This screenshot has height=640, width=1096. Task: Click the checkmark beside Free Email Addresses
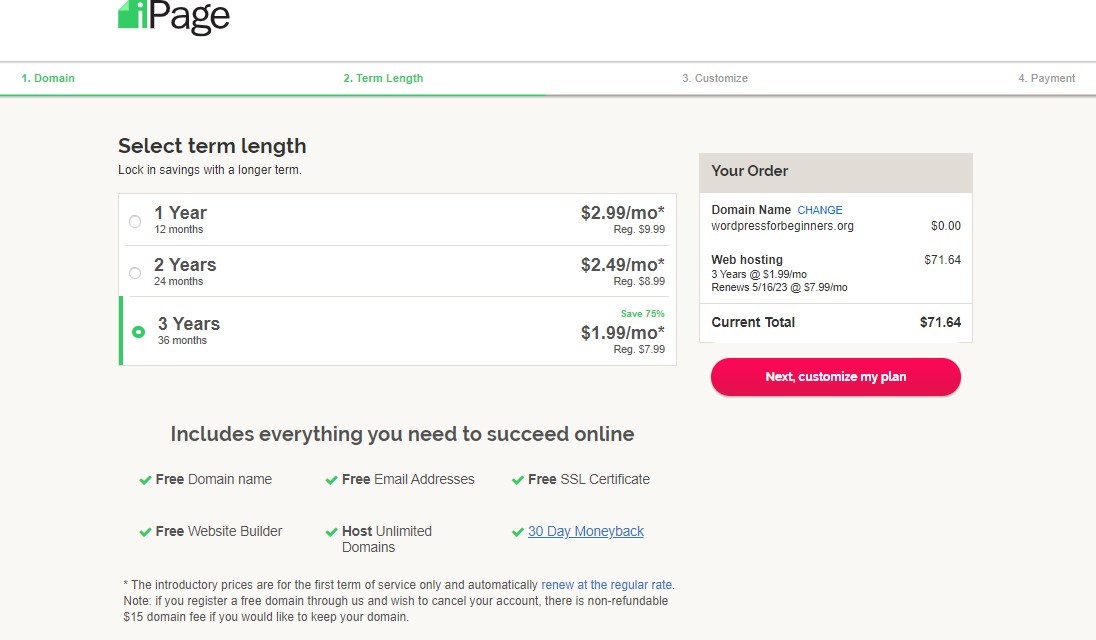(331, 480)
